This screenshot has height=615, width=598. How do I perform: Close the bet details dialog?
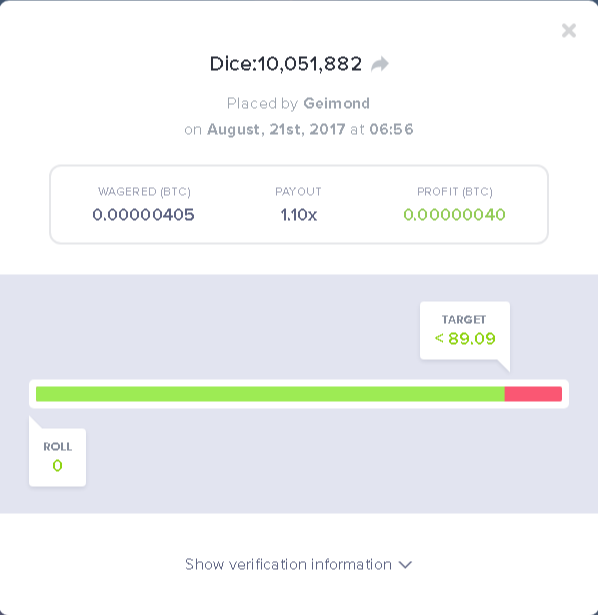569,30
